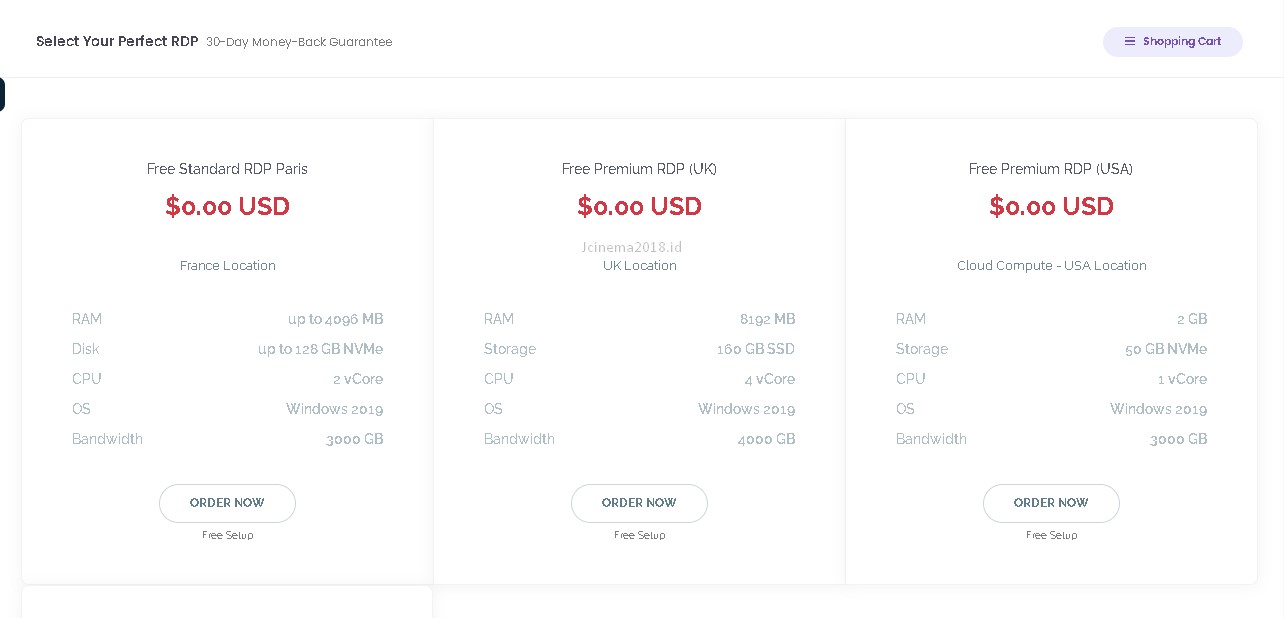Order the Free Premium RDP (USA) plan
Image resolution: width=1284 pixels, height=618 pixels.
point(1051,503)
